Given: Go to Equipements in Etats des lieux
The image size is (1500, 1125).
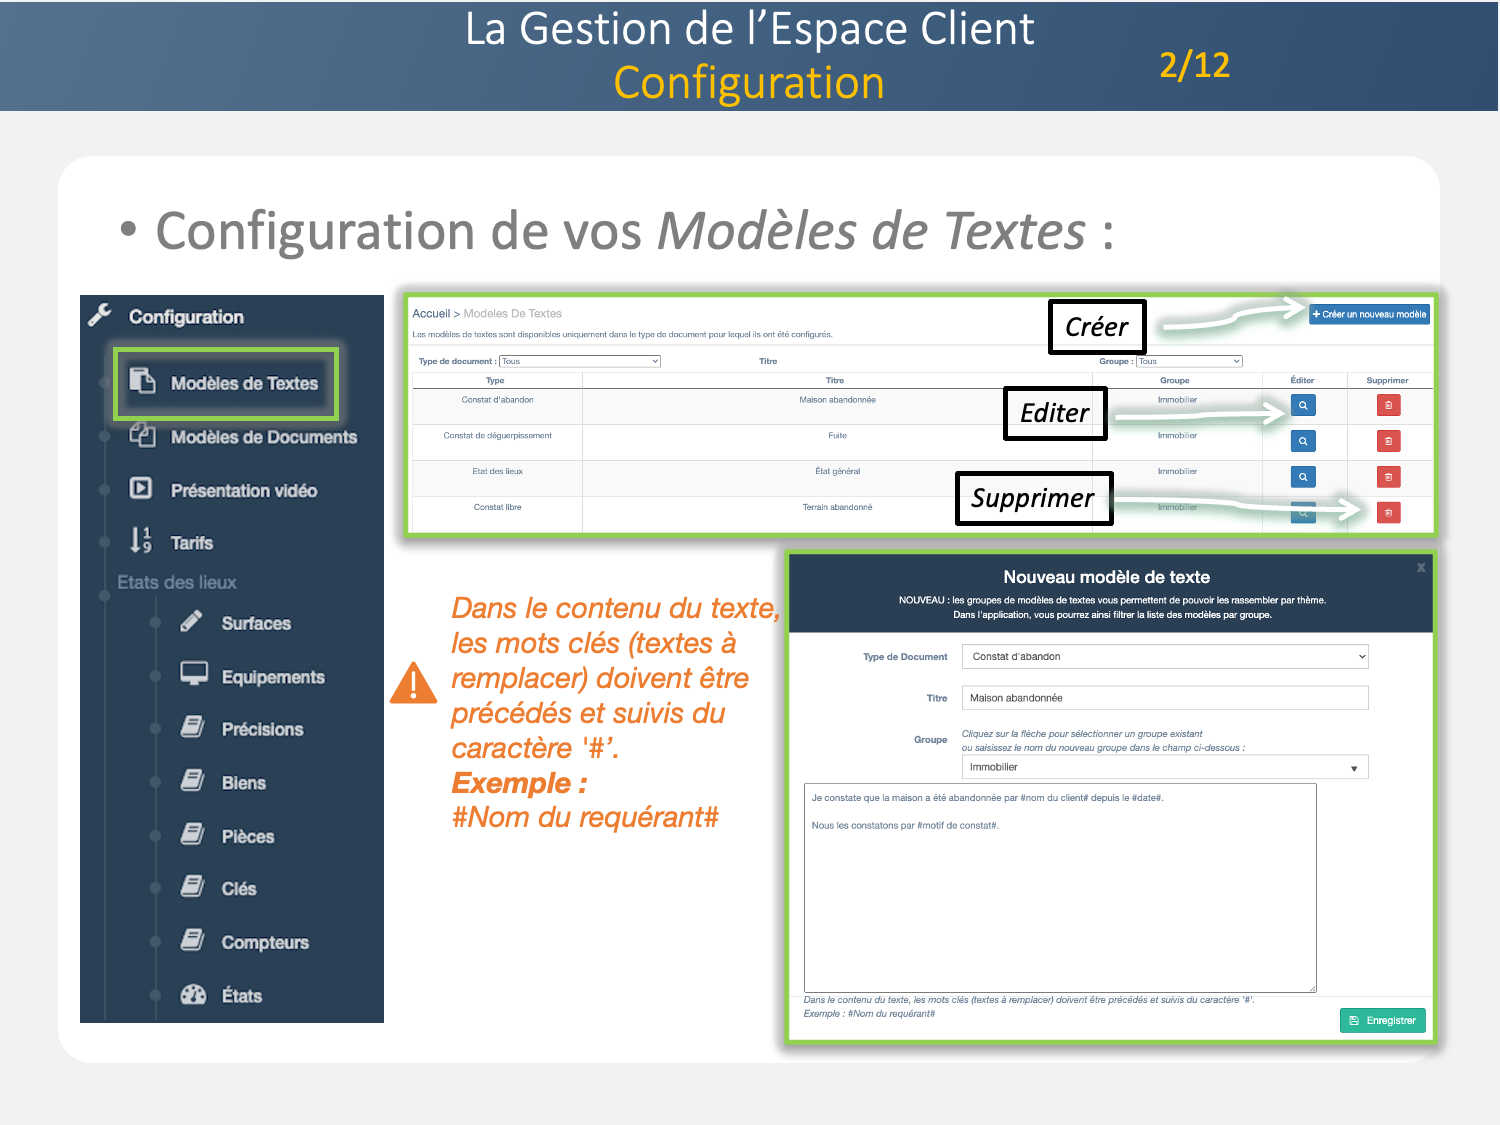Looking at the screenshot, I should point(272,677).
